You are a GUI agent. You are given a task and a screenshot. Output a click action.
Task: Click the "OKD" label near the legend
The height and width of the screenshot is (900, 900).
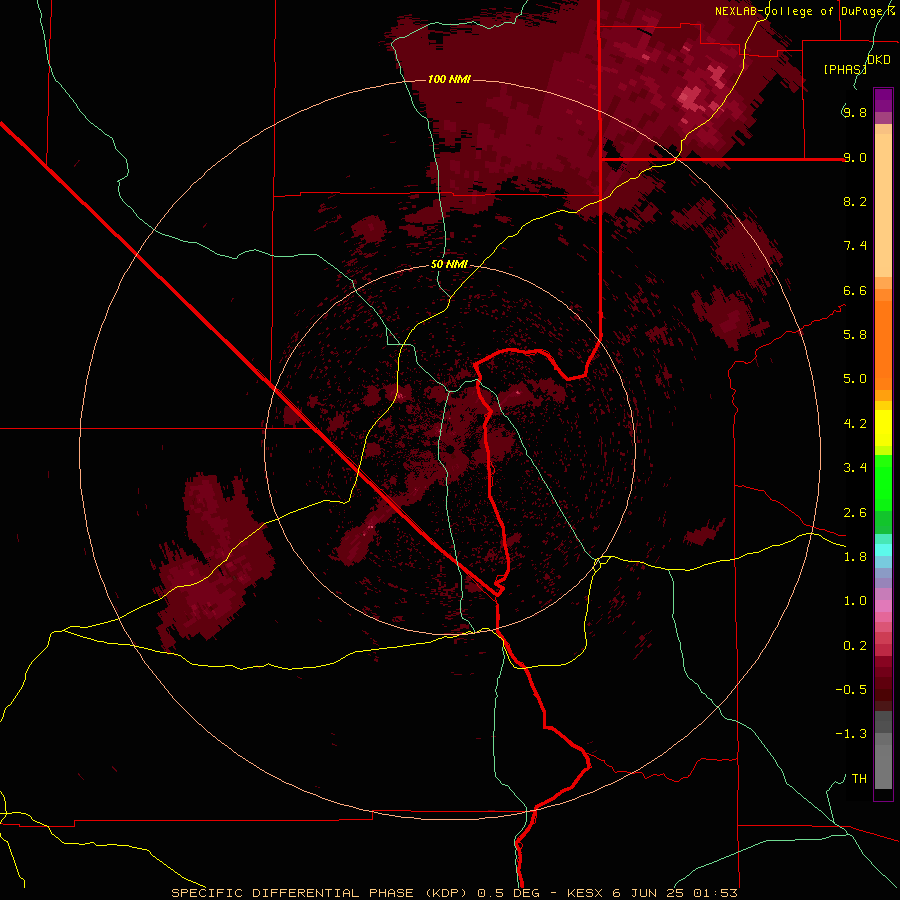tap(879, 60)
